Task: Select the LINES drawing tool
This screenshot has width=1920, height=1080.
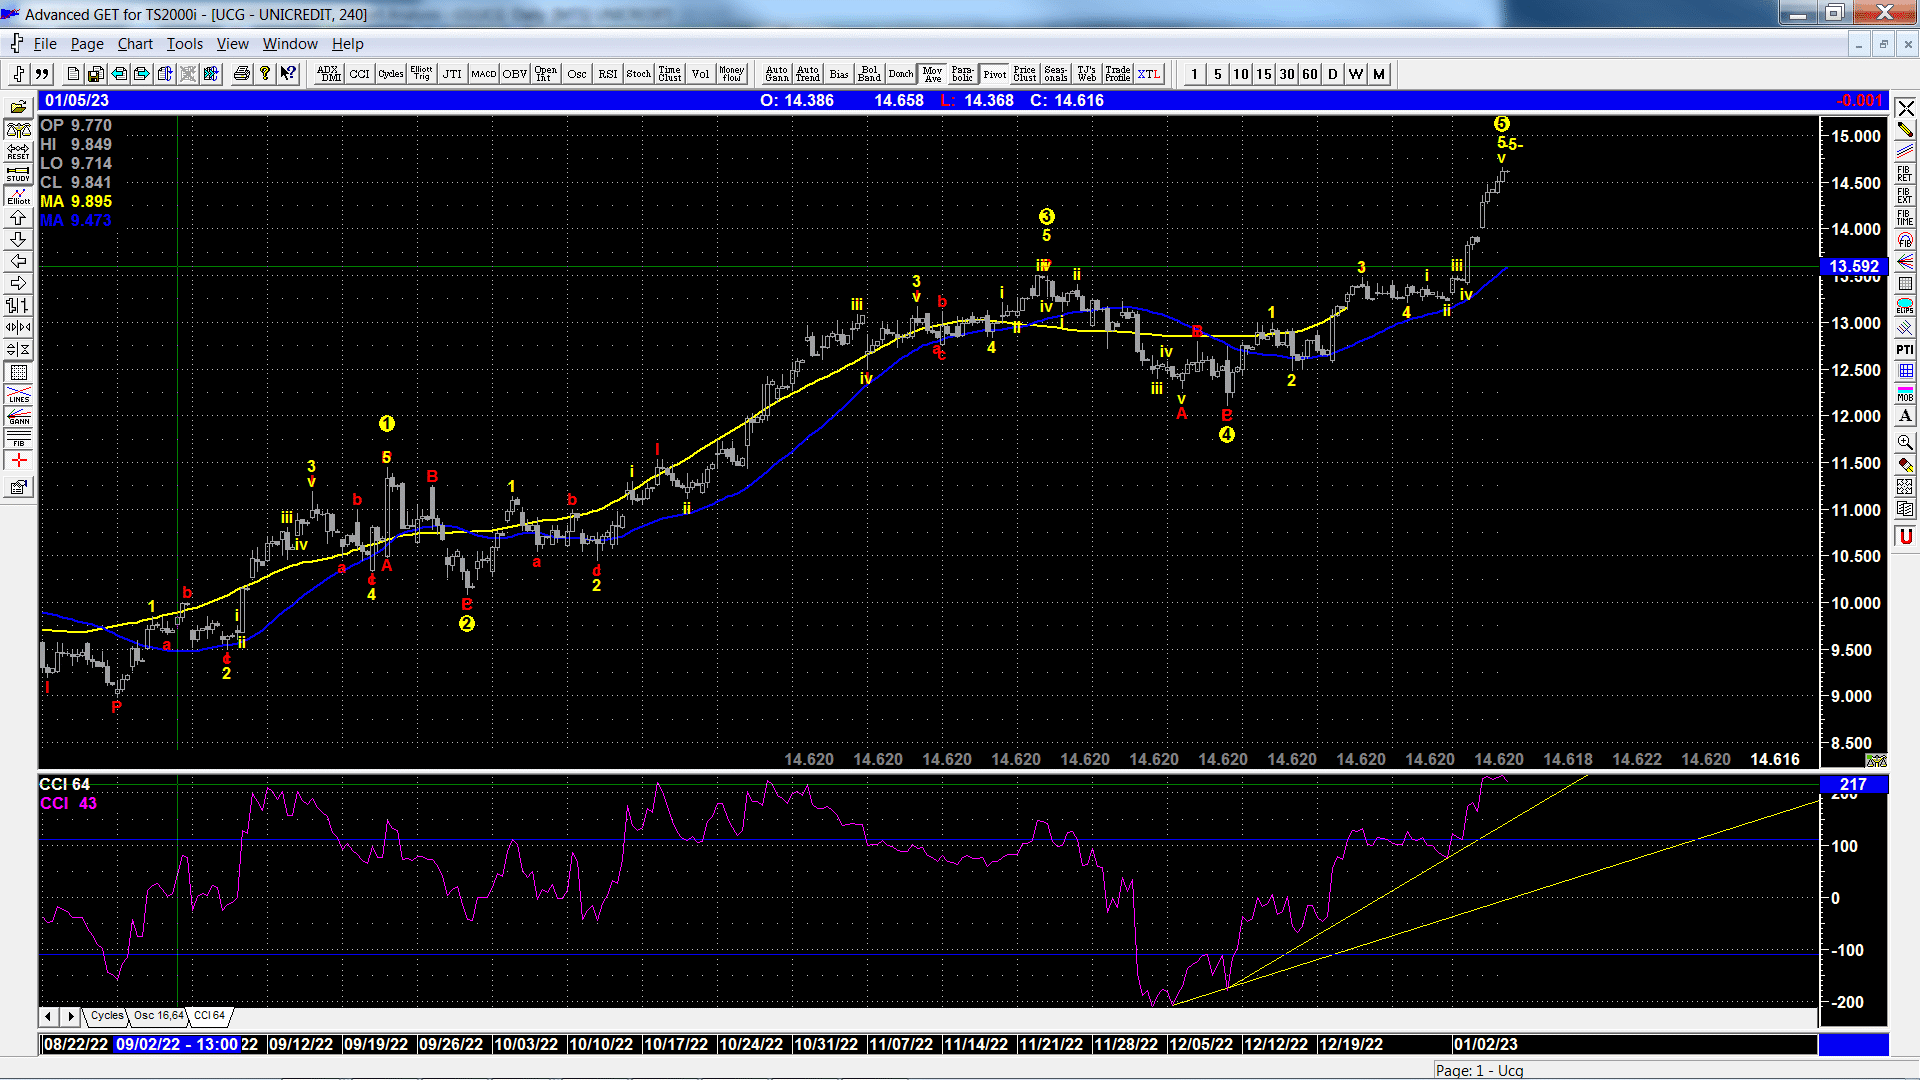Action: click(18, 394)
